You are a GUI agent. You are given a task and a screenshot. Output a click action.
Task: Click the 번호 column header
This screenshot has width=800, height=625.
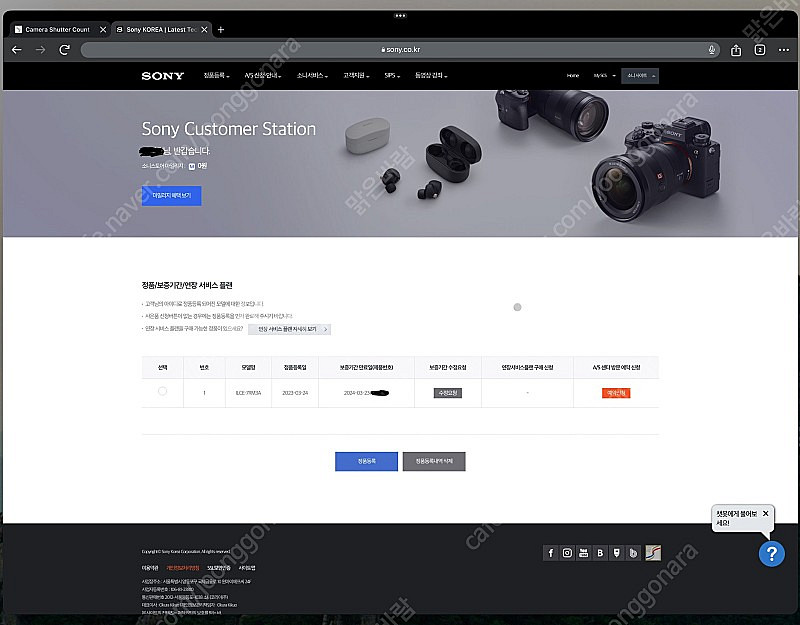pos(204,367)
